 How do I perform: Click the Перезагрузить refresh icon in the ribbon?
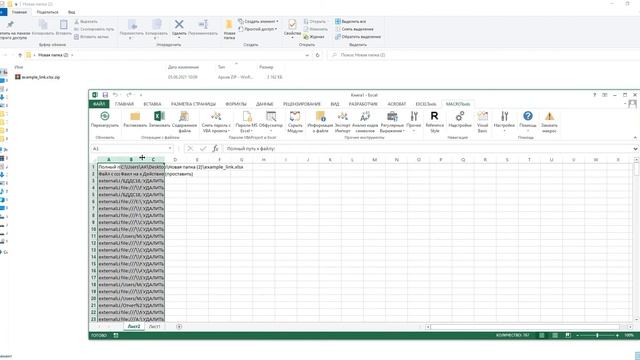coord(105,116)
